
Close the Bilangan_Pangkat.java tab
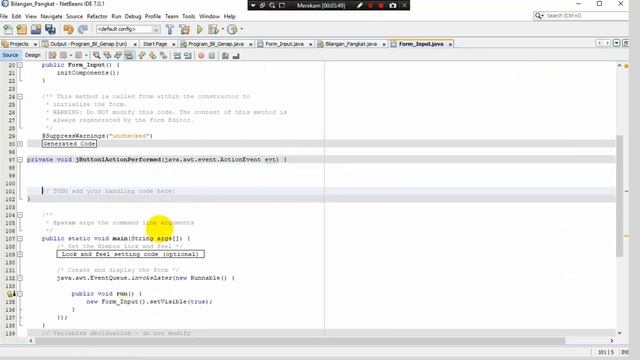point(384,44)
